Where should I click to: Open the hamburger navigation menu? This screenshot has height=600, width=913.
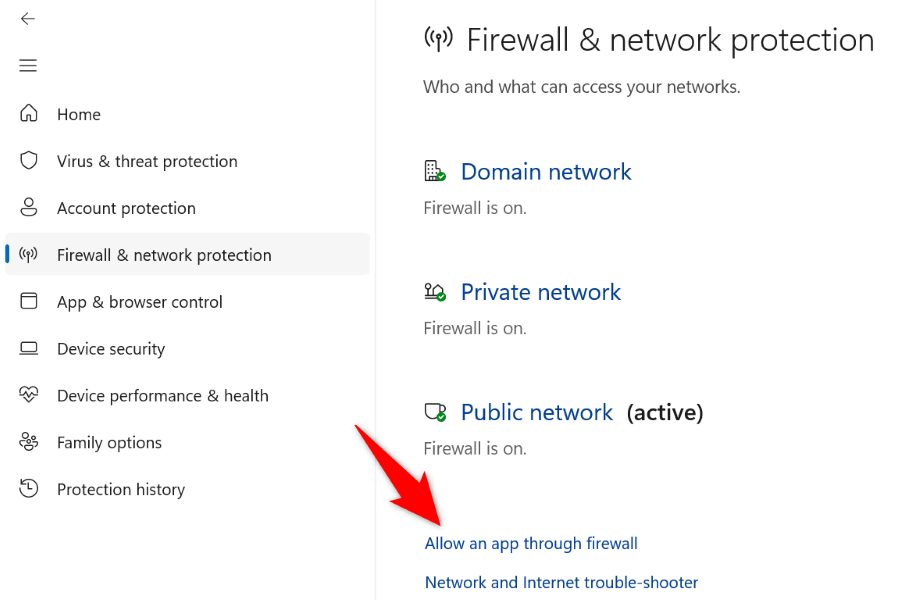[x=28, y=66]
